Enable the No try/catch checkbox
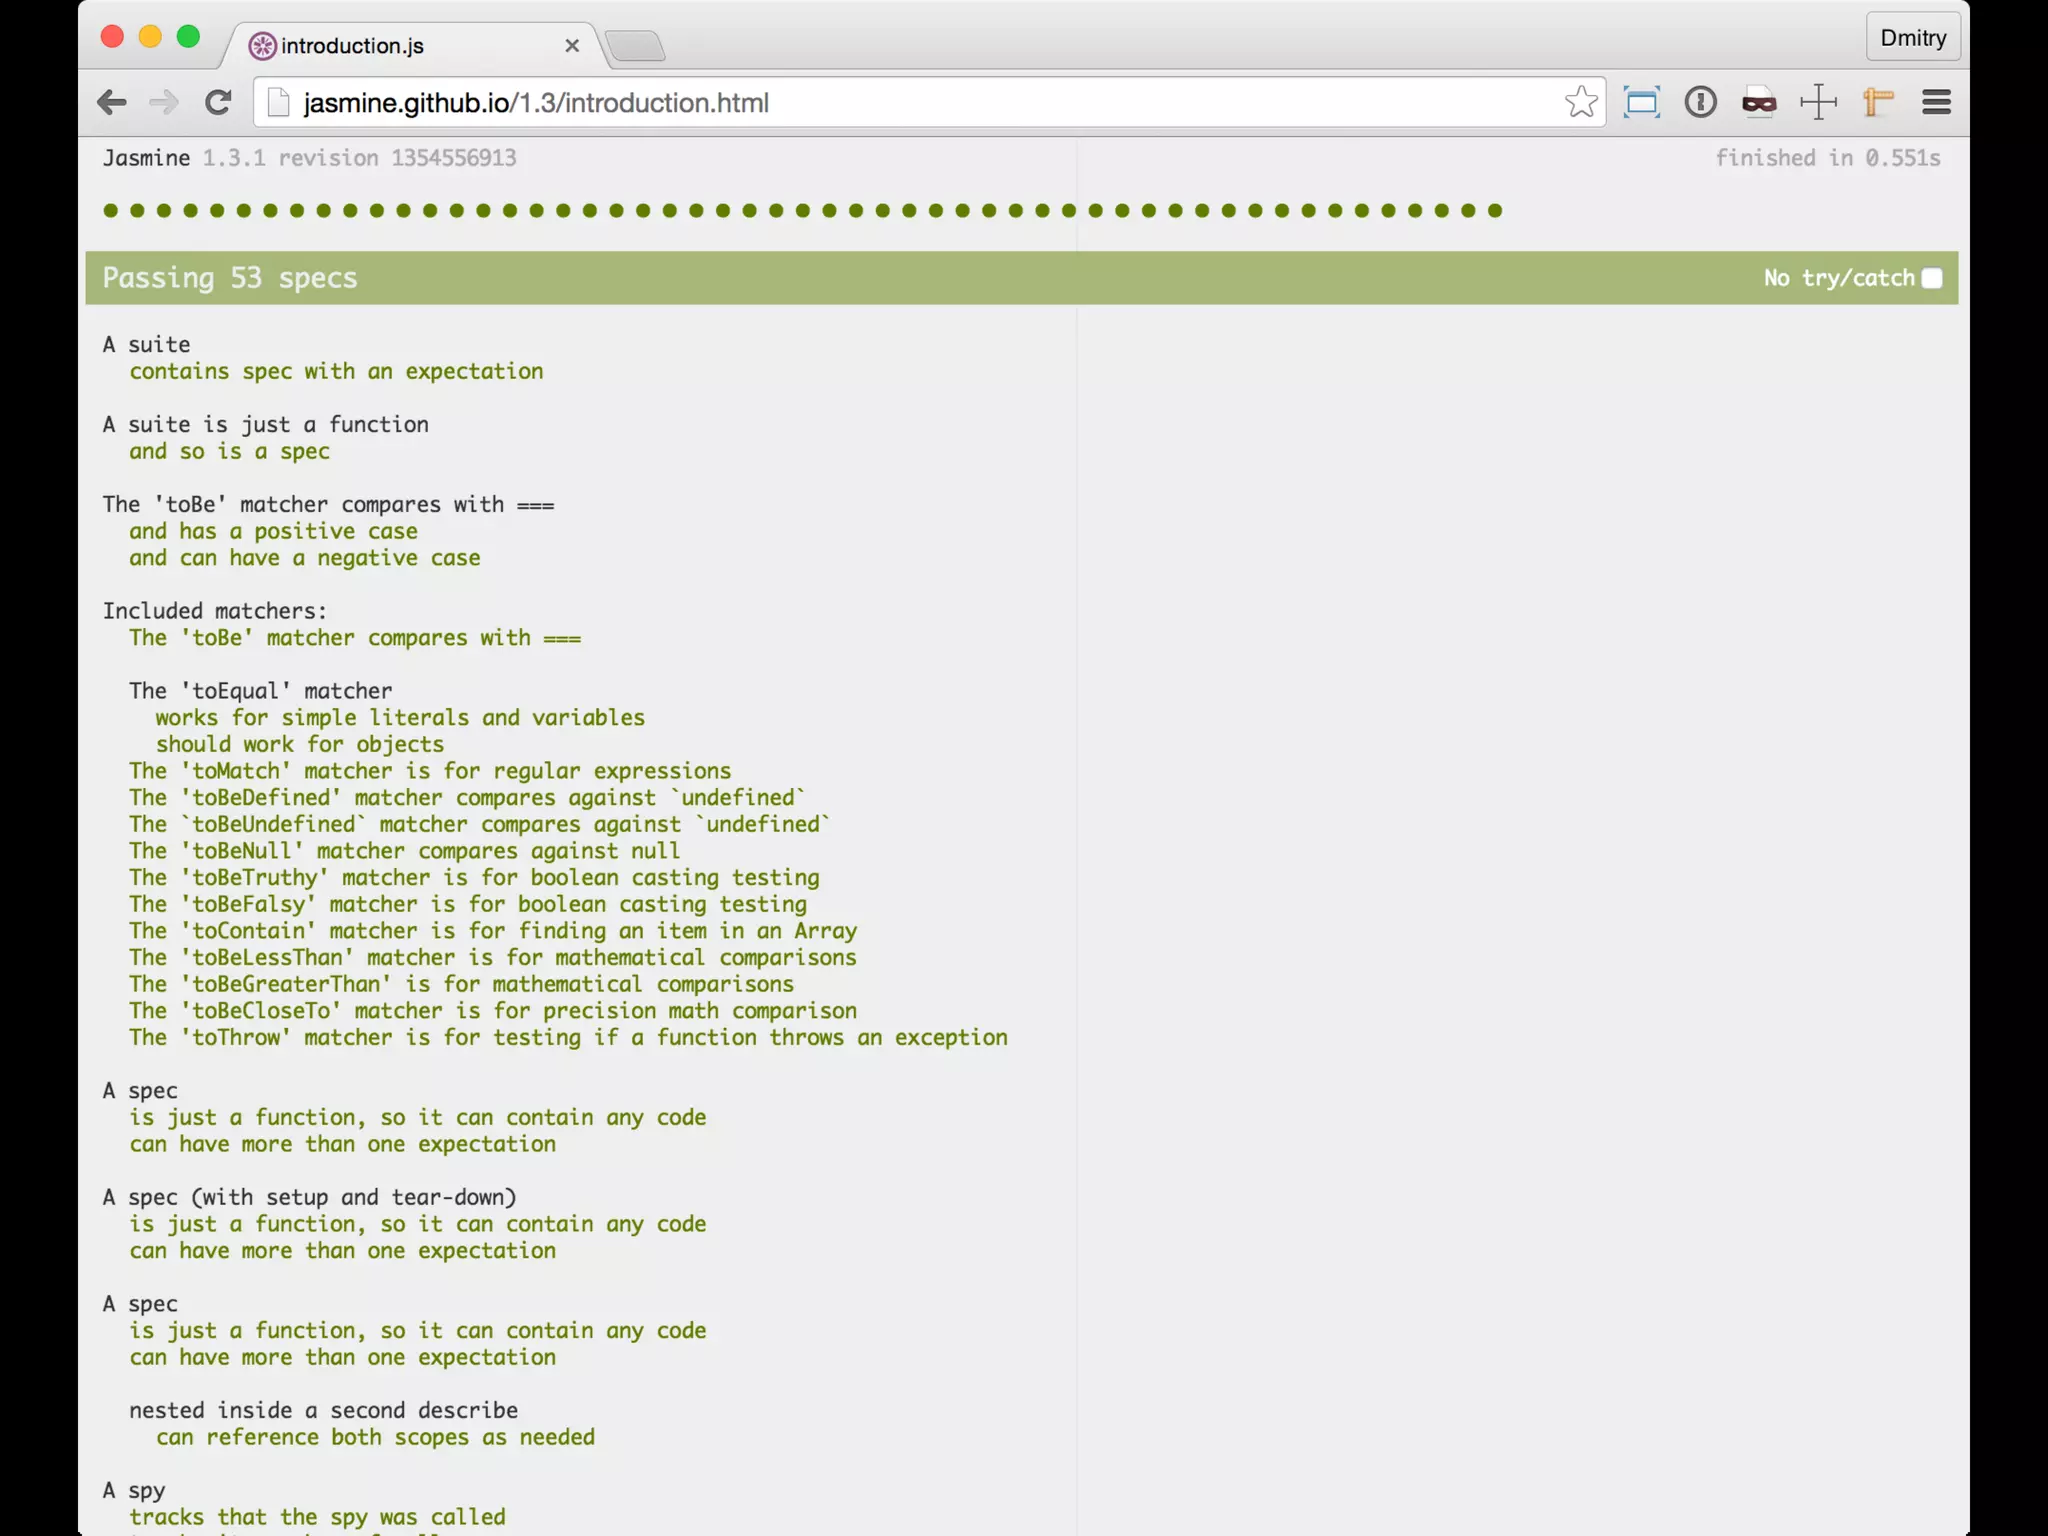Image resolution: width=2048 pixels, height=1536 pixels. 1932,278
